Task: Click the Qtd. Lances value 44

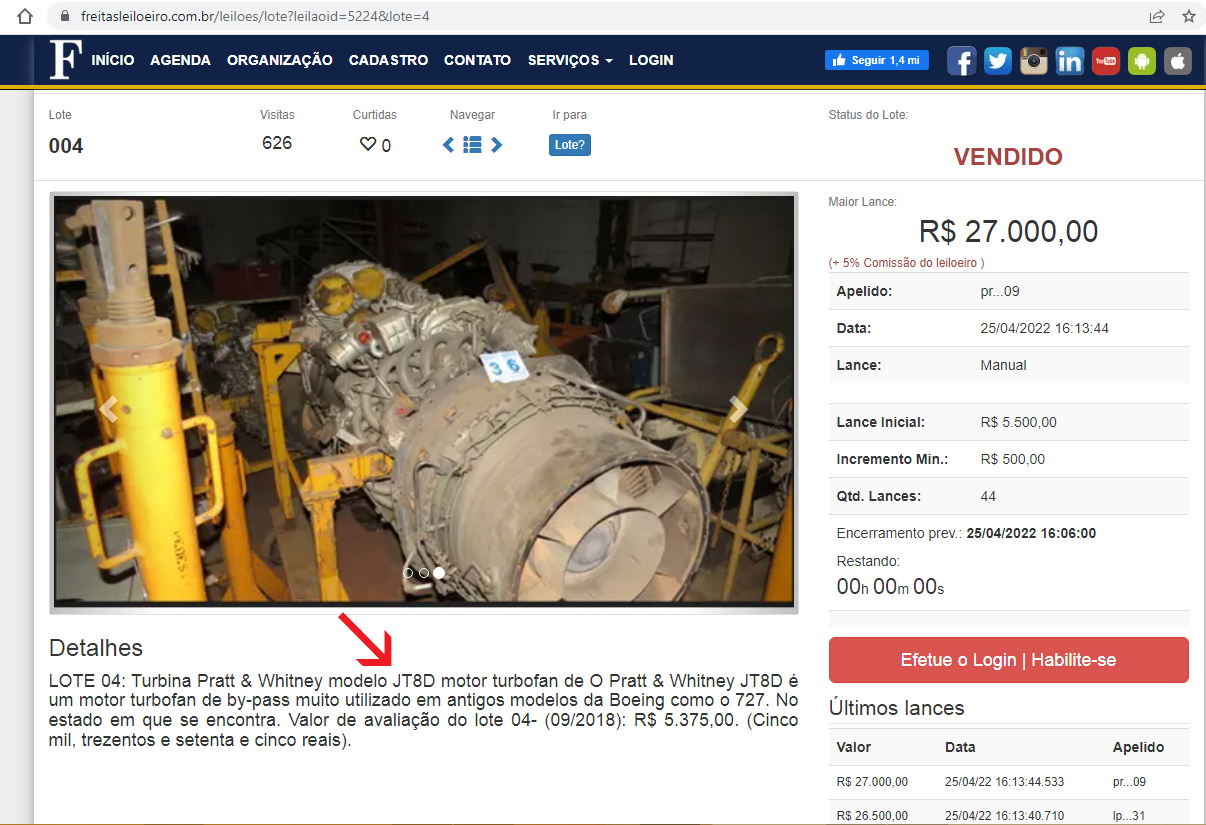Action: [988, 496]
